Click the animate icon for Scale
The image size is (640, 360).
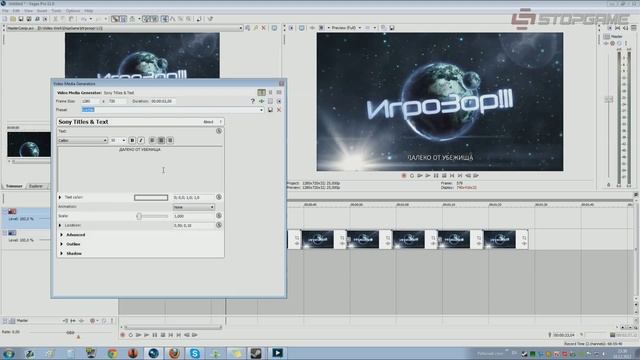click(x=219, y=216)
